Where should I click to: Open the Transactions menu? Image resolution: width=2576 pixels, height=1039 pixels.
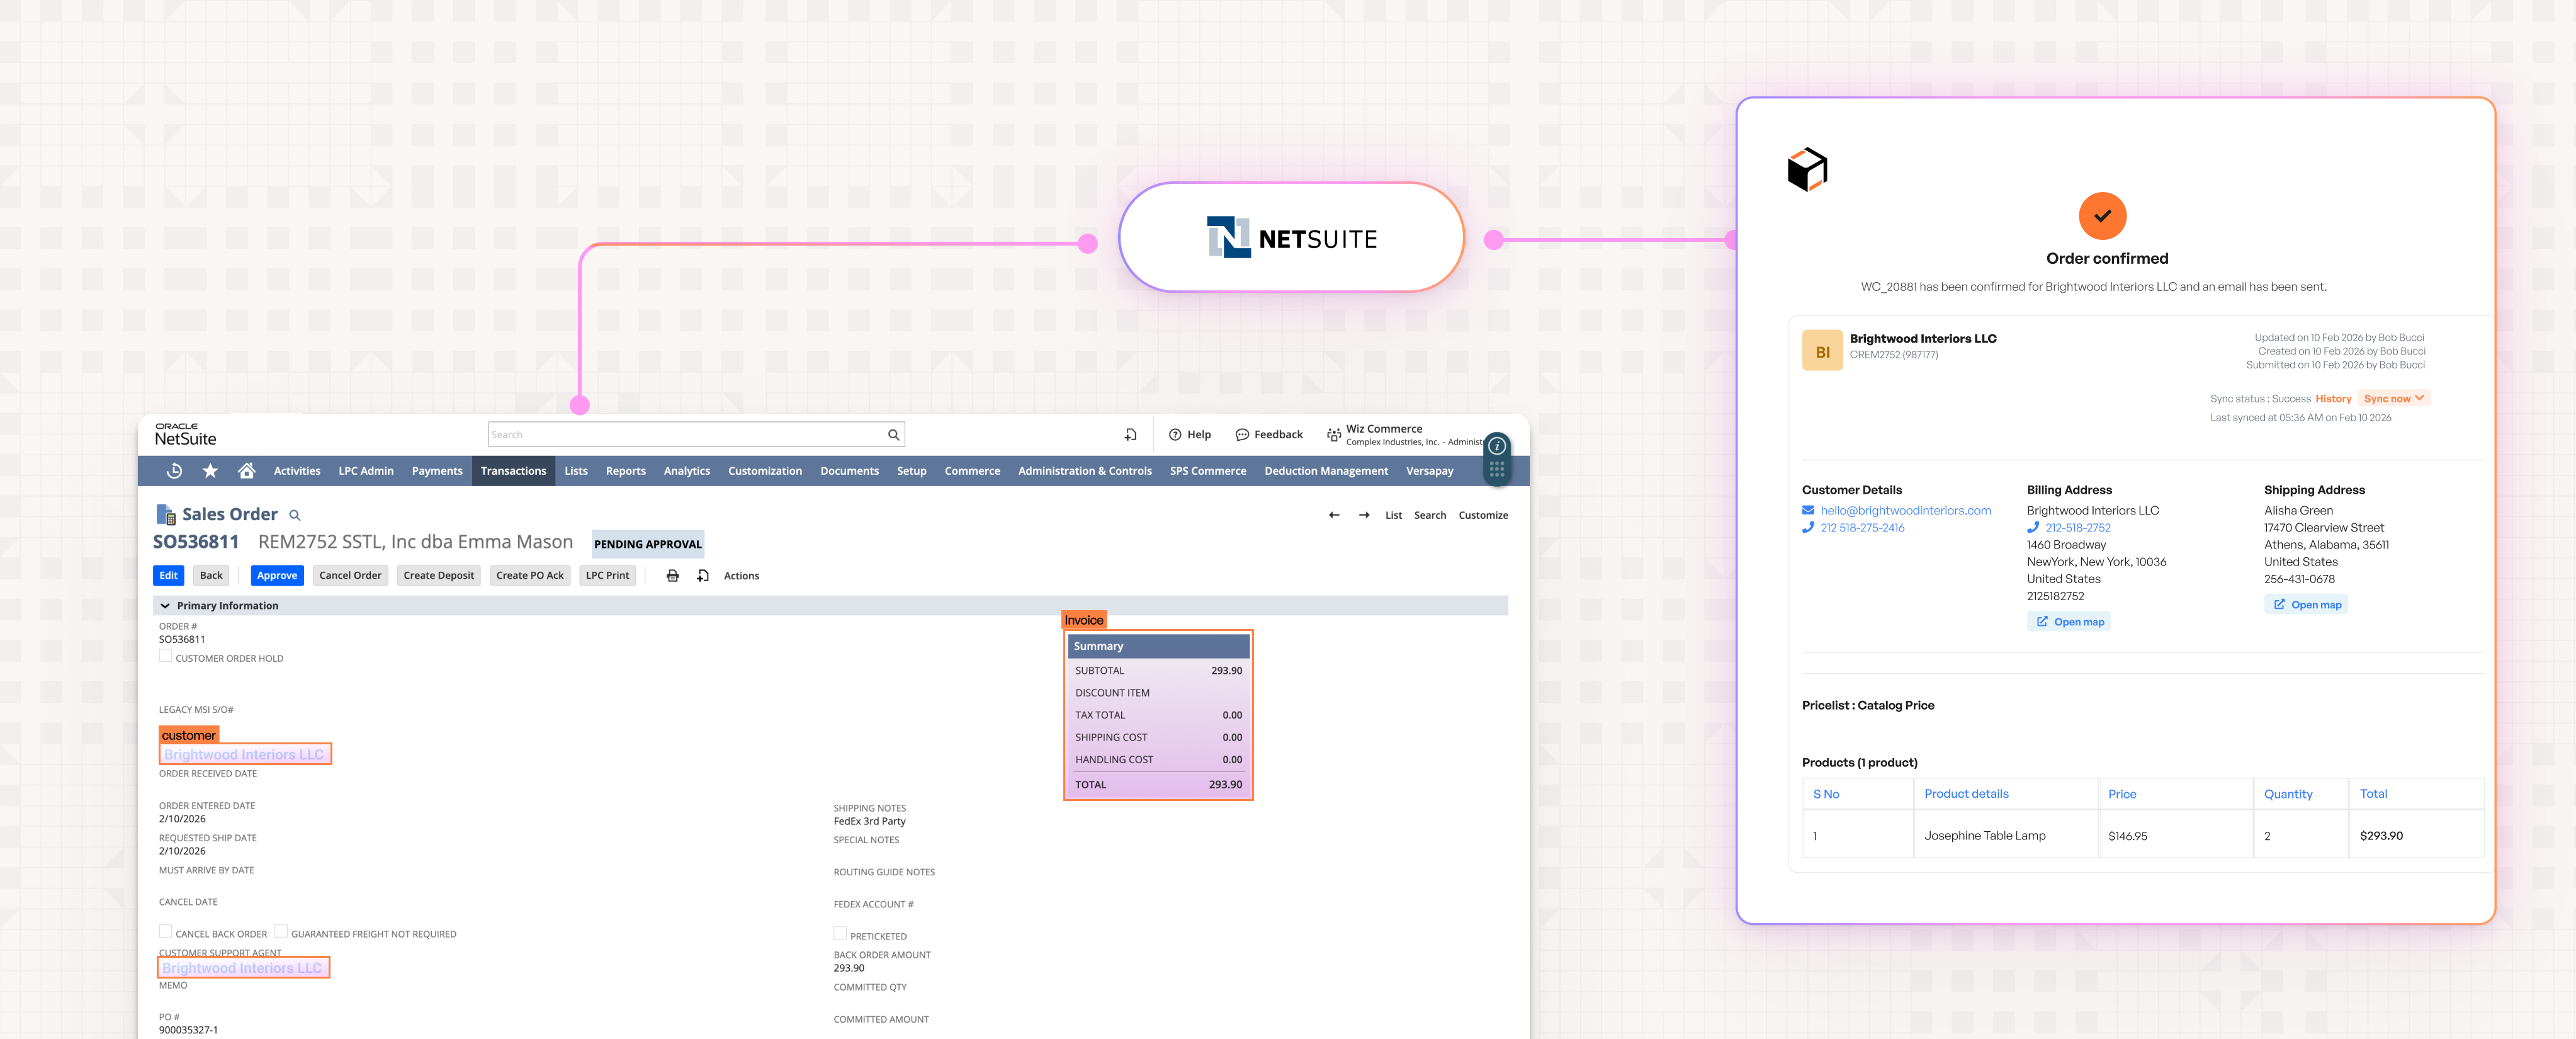(x=513, y=471)
